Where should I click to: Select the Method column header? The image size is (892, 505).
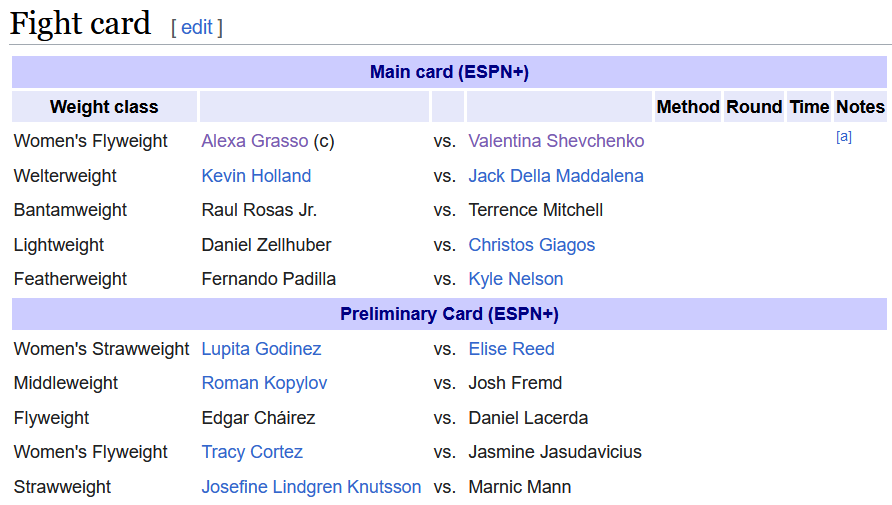click(688, 107)
